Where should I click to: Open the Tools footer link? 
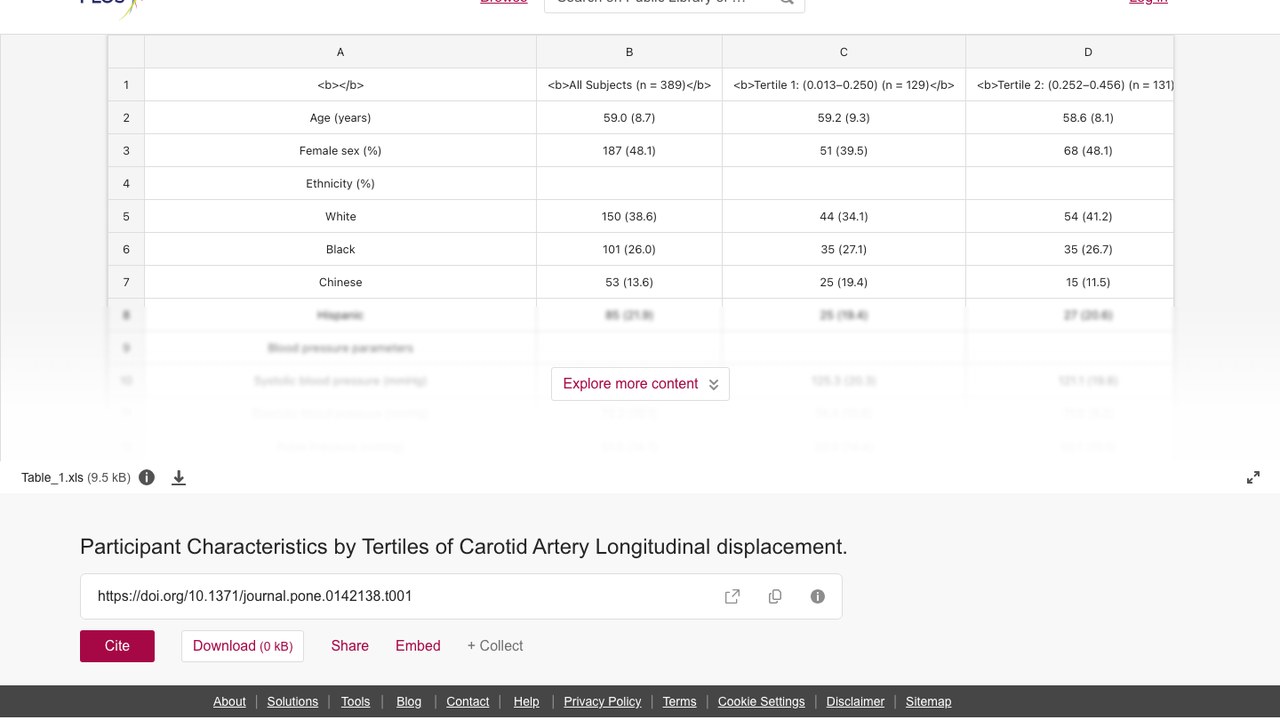click(355, 702)
